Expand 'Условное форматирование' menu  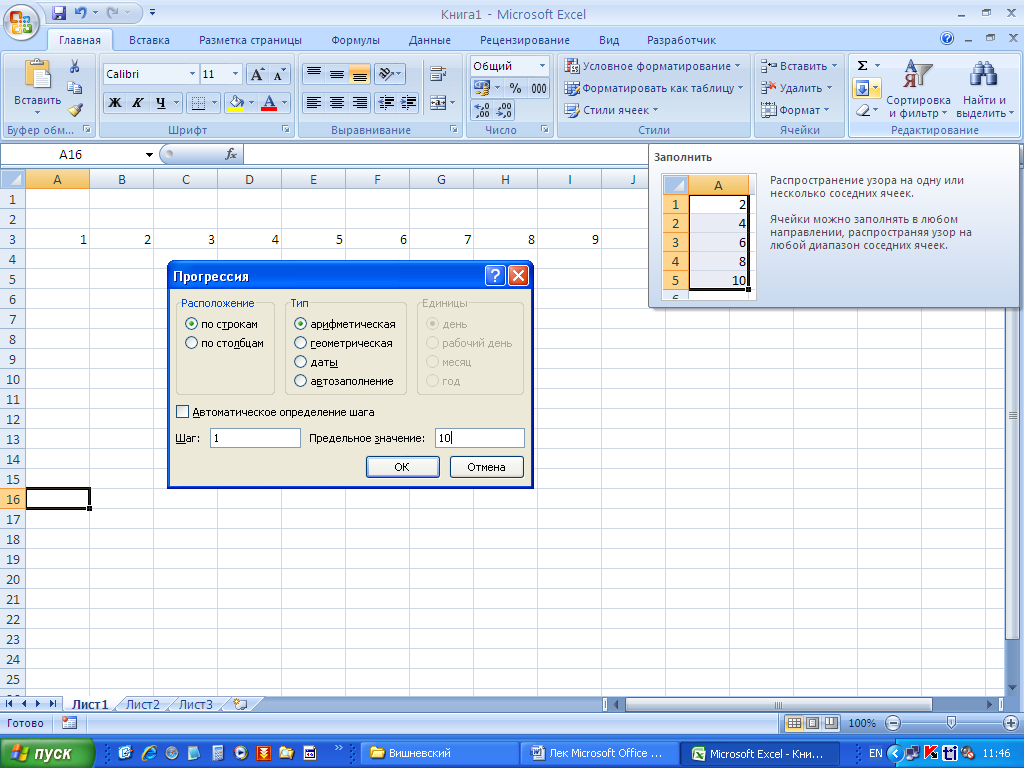654,66
